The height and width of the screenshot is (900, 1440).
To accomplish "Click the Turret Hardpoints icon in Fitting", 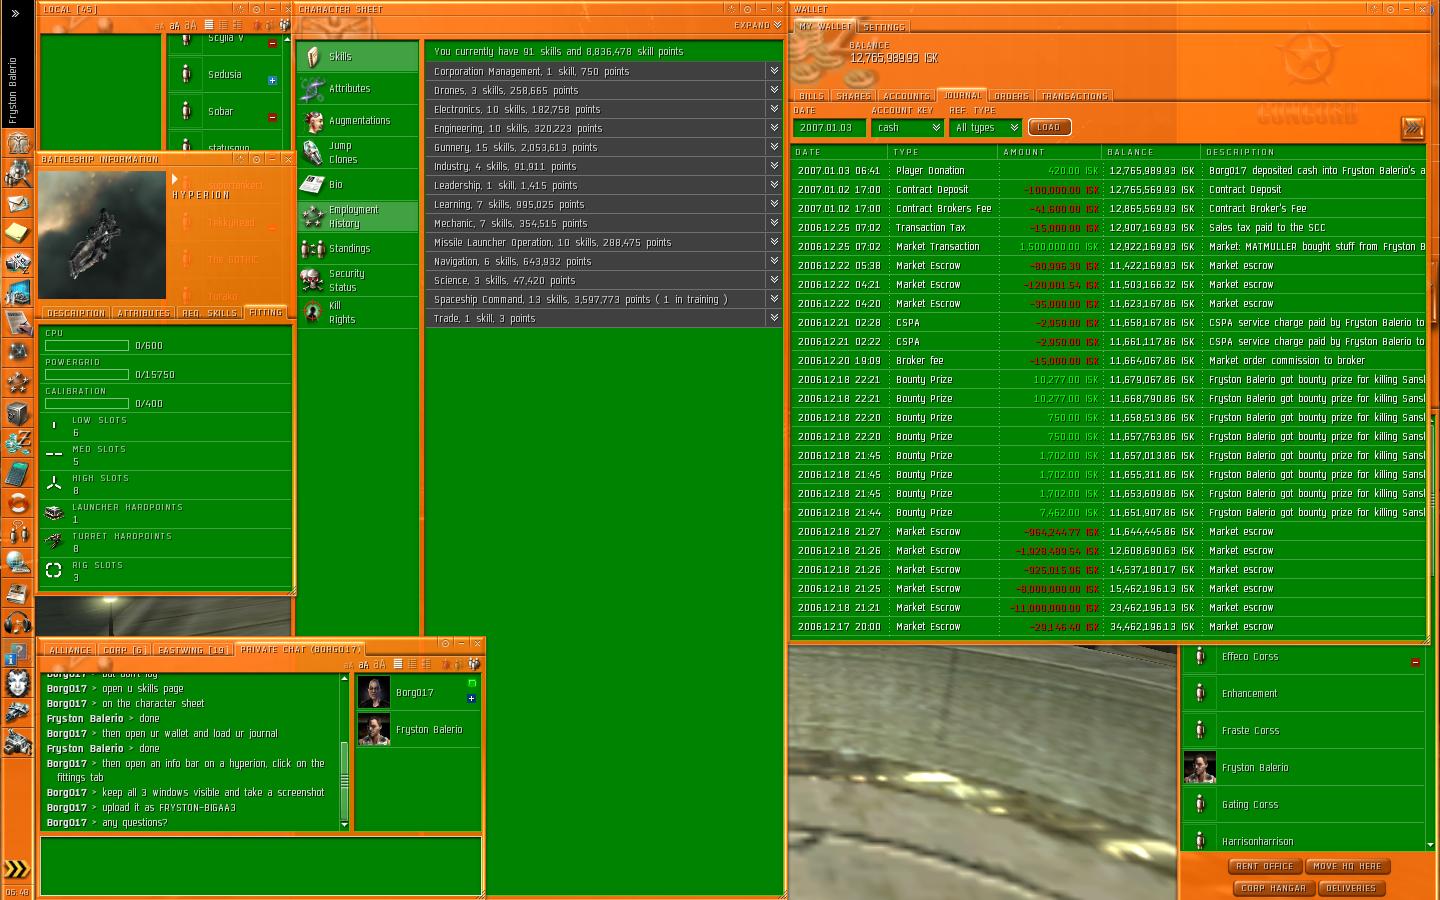I will pyautogui.click(x=54, y=542).
